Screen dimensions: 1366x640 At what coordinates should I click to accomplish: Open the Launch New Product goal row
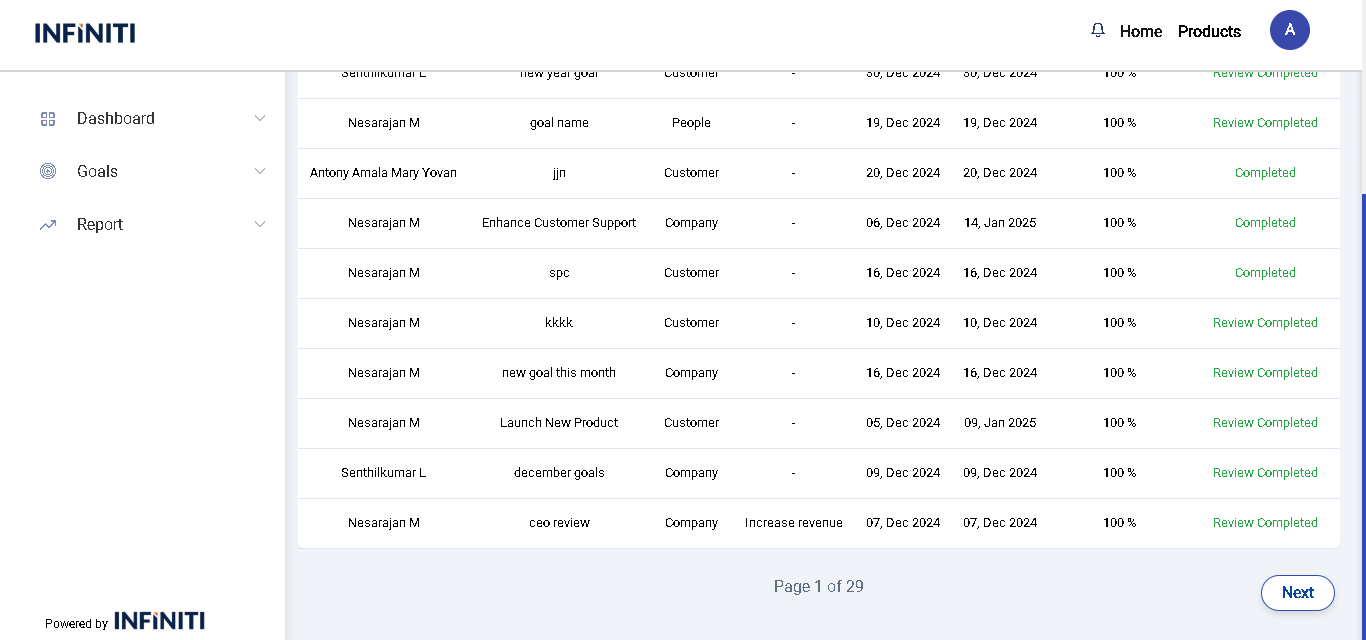pos(559,423)
